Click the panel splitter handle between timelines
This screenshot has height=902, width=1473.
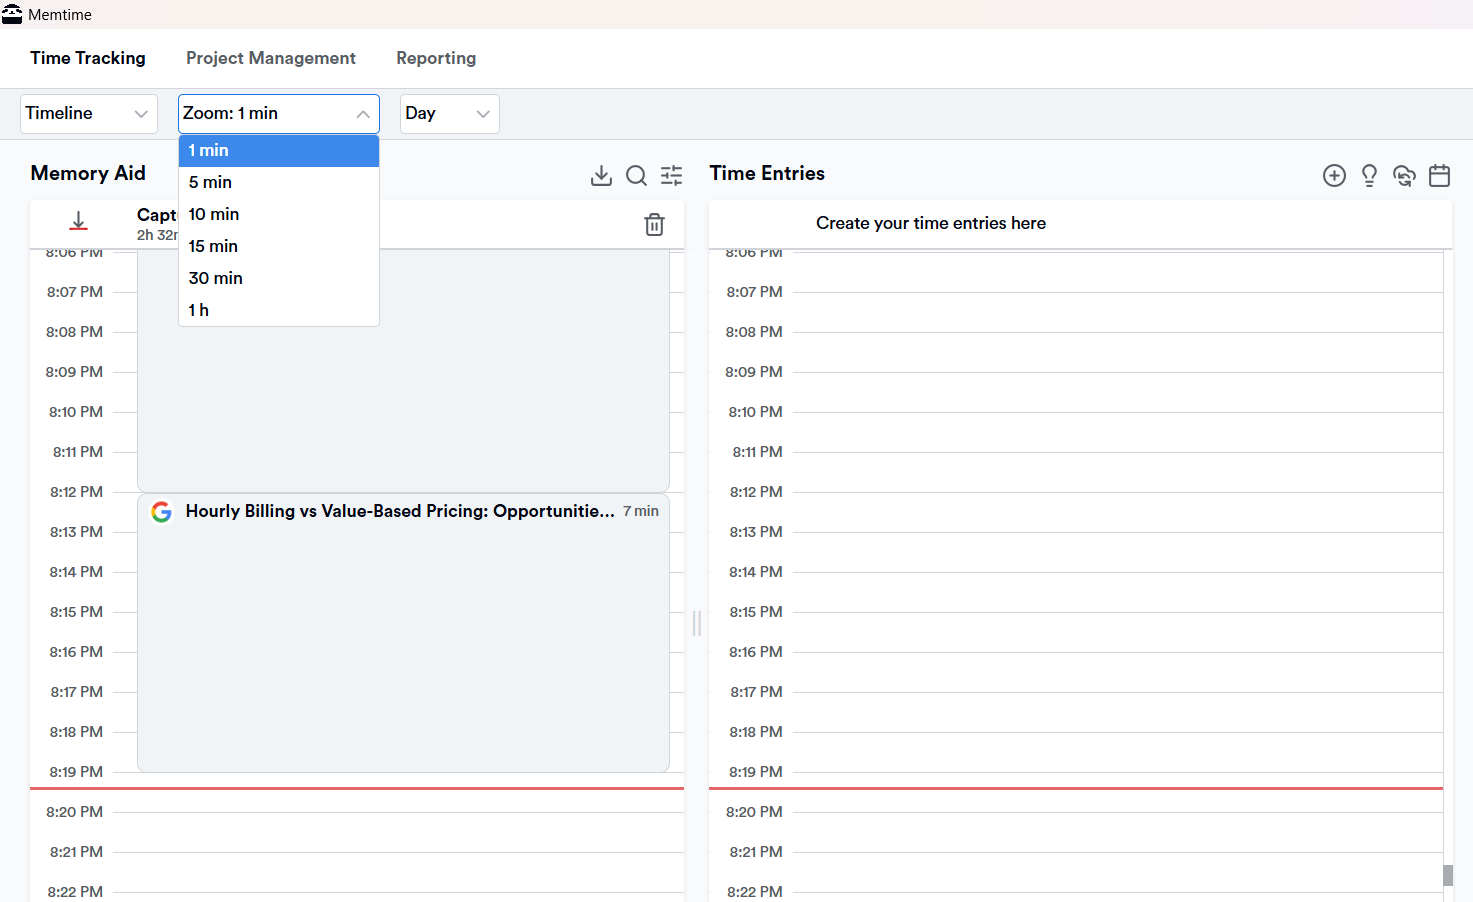tap(697, 624)
